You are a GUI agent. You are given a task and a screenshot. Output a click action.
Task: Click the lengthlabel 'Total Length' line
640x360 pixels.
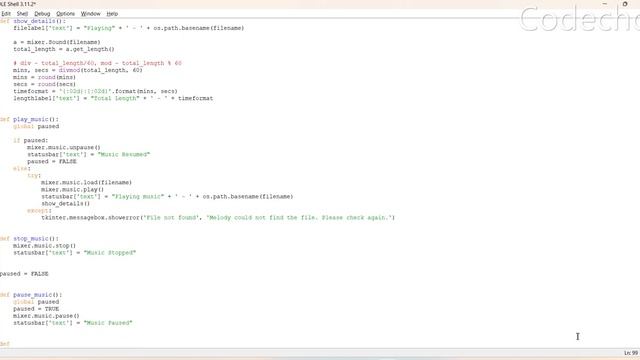[x=113, y=98]
